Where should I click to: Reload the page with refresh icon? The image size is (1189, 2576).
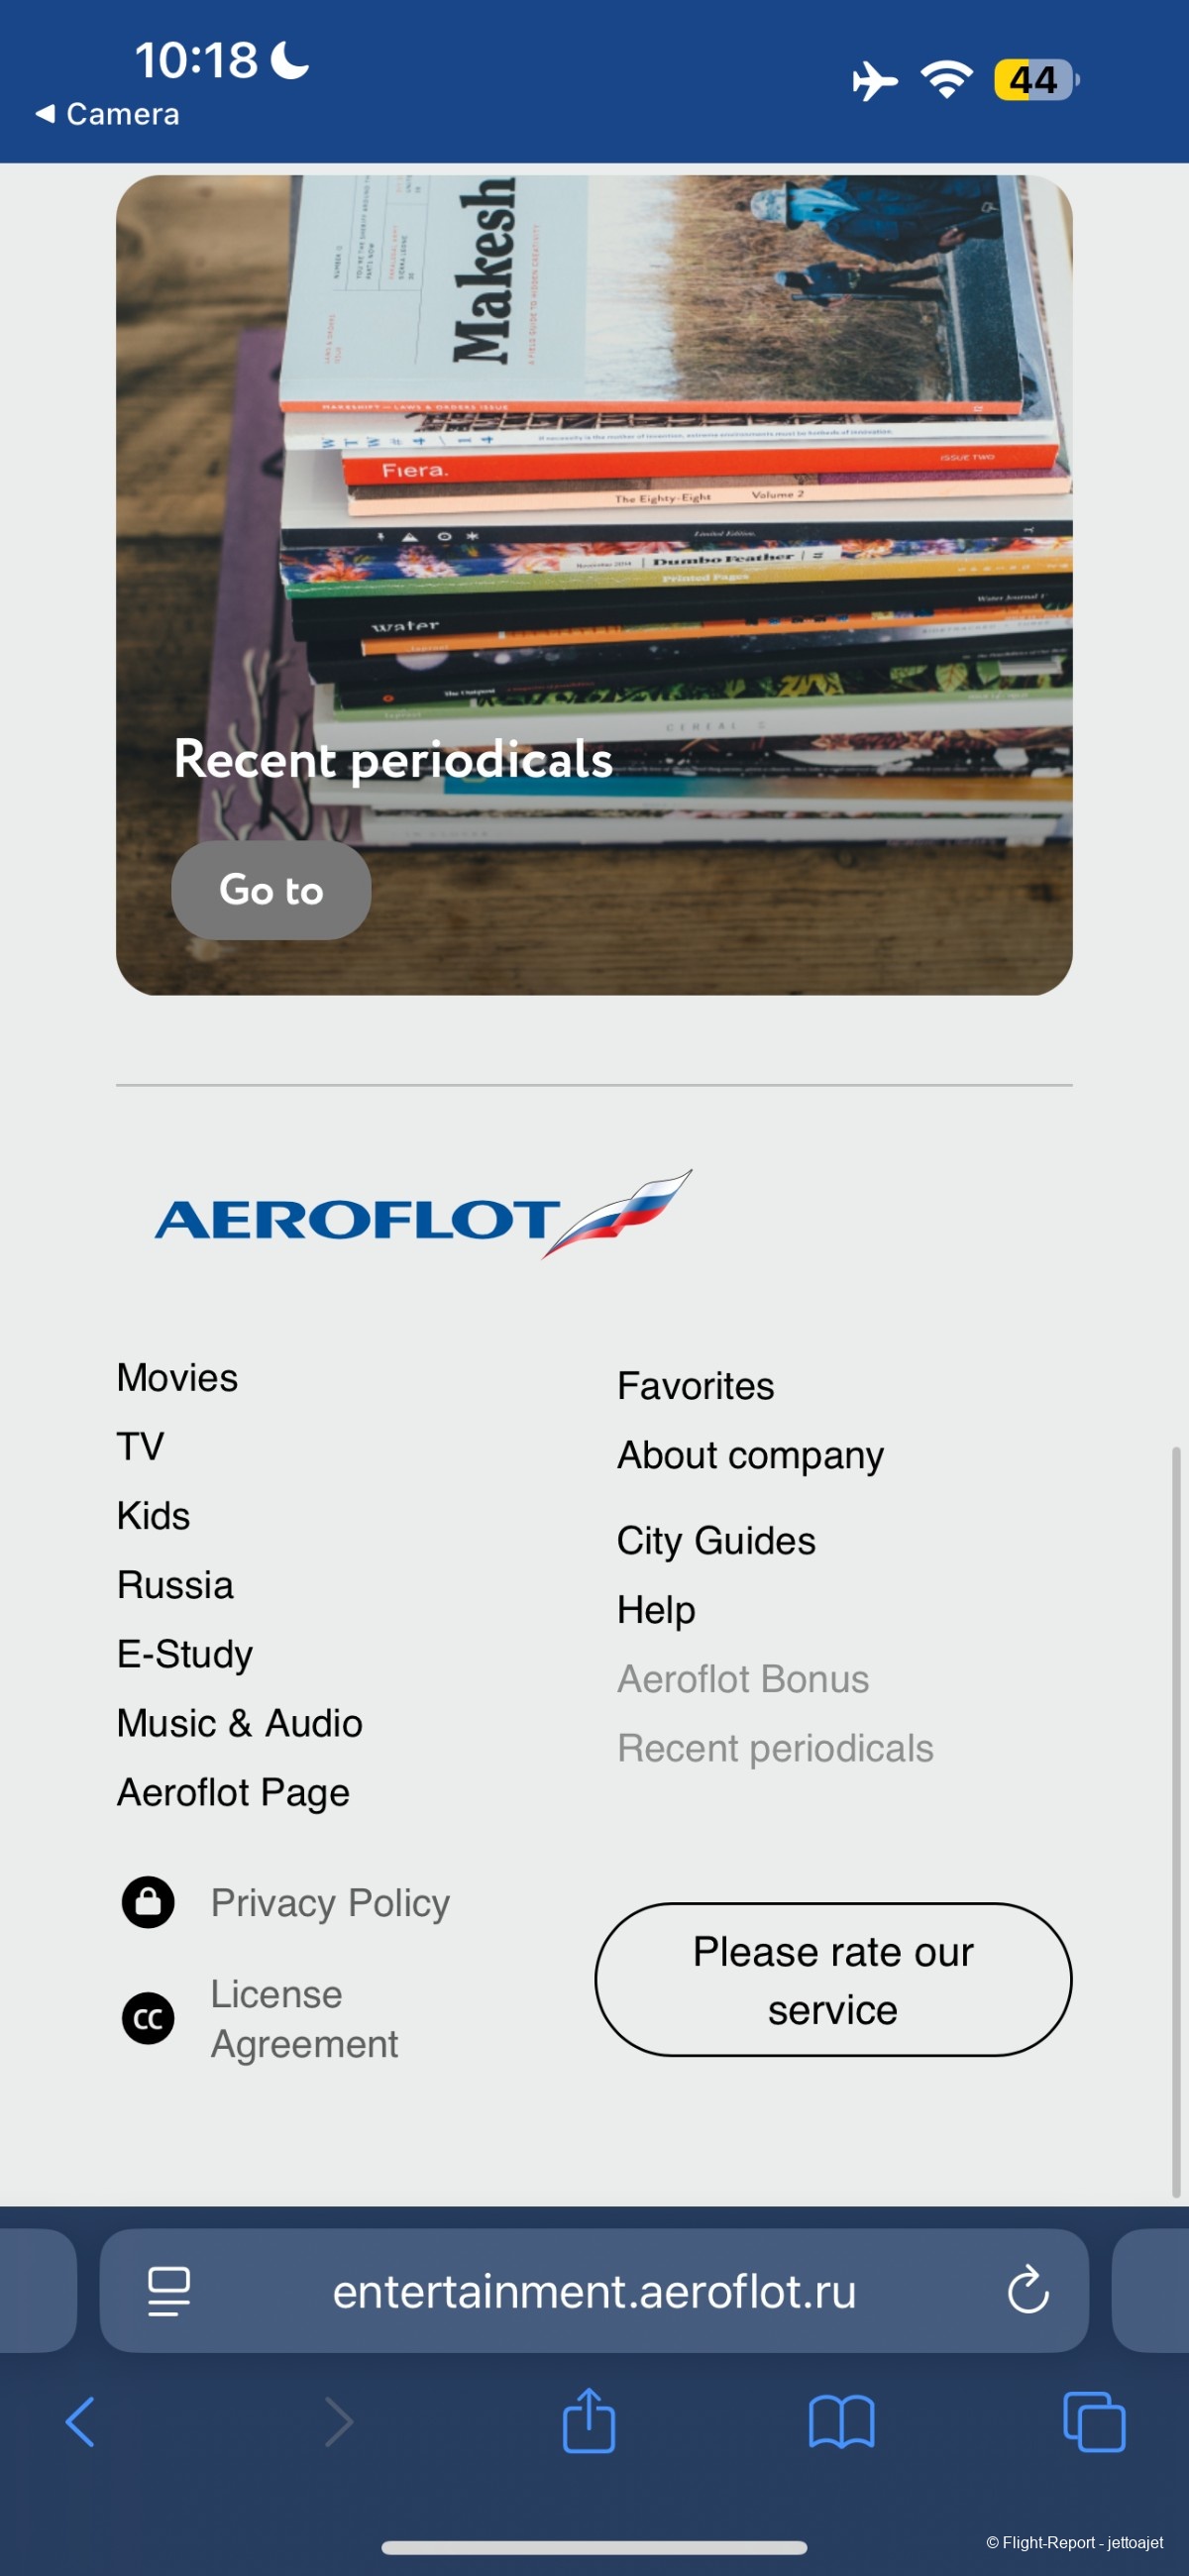[x=1027, y=2290]
